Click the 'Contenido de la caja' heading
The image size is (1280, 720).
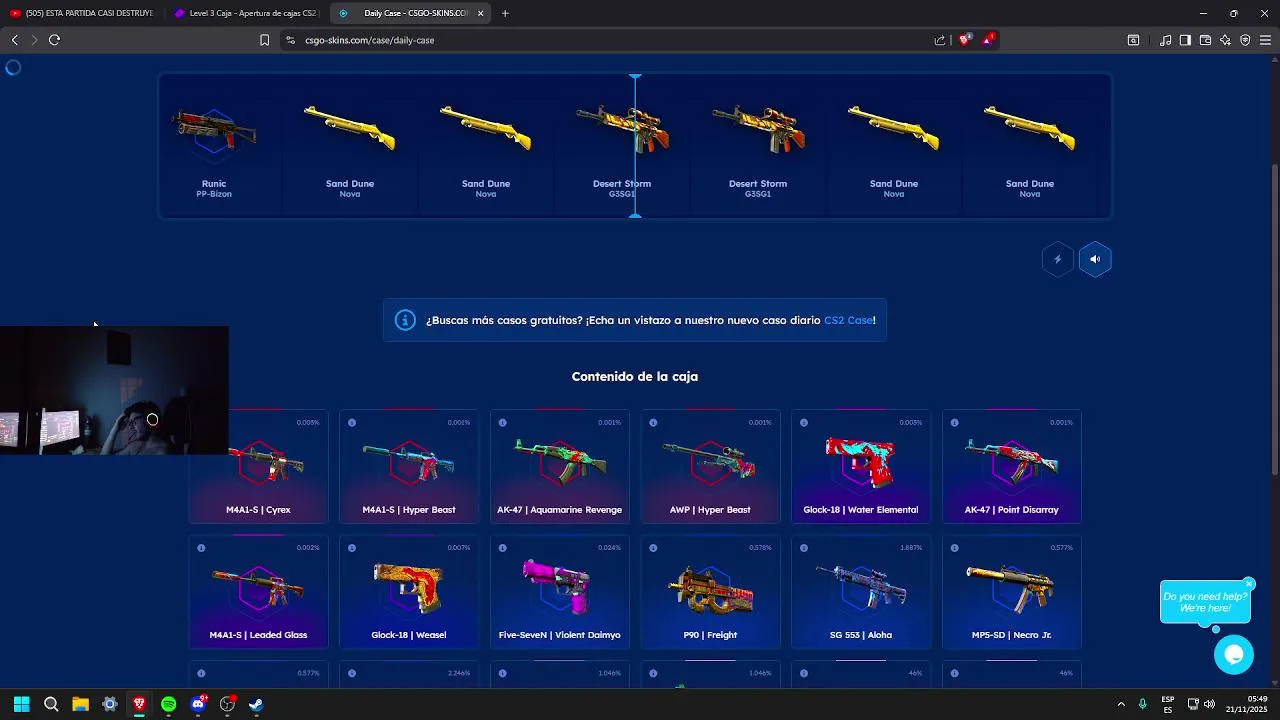click(x=635, y=377)
